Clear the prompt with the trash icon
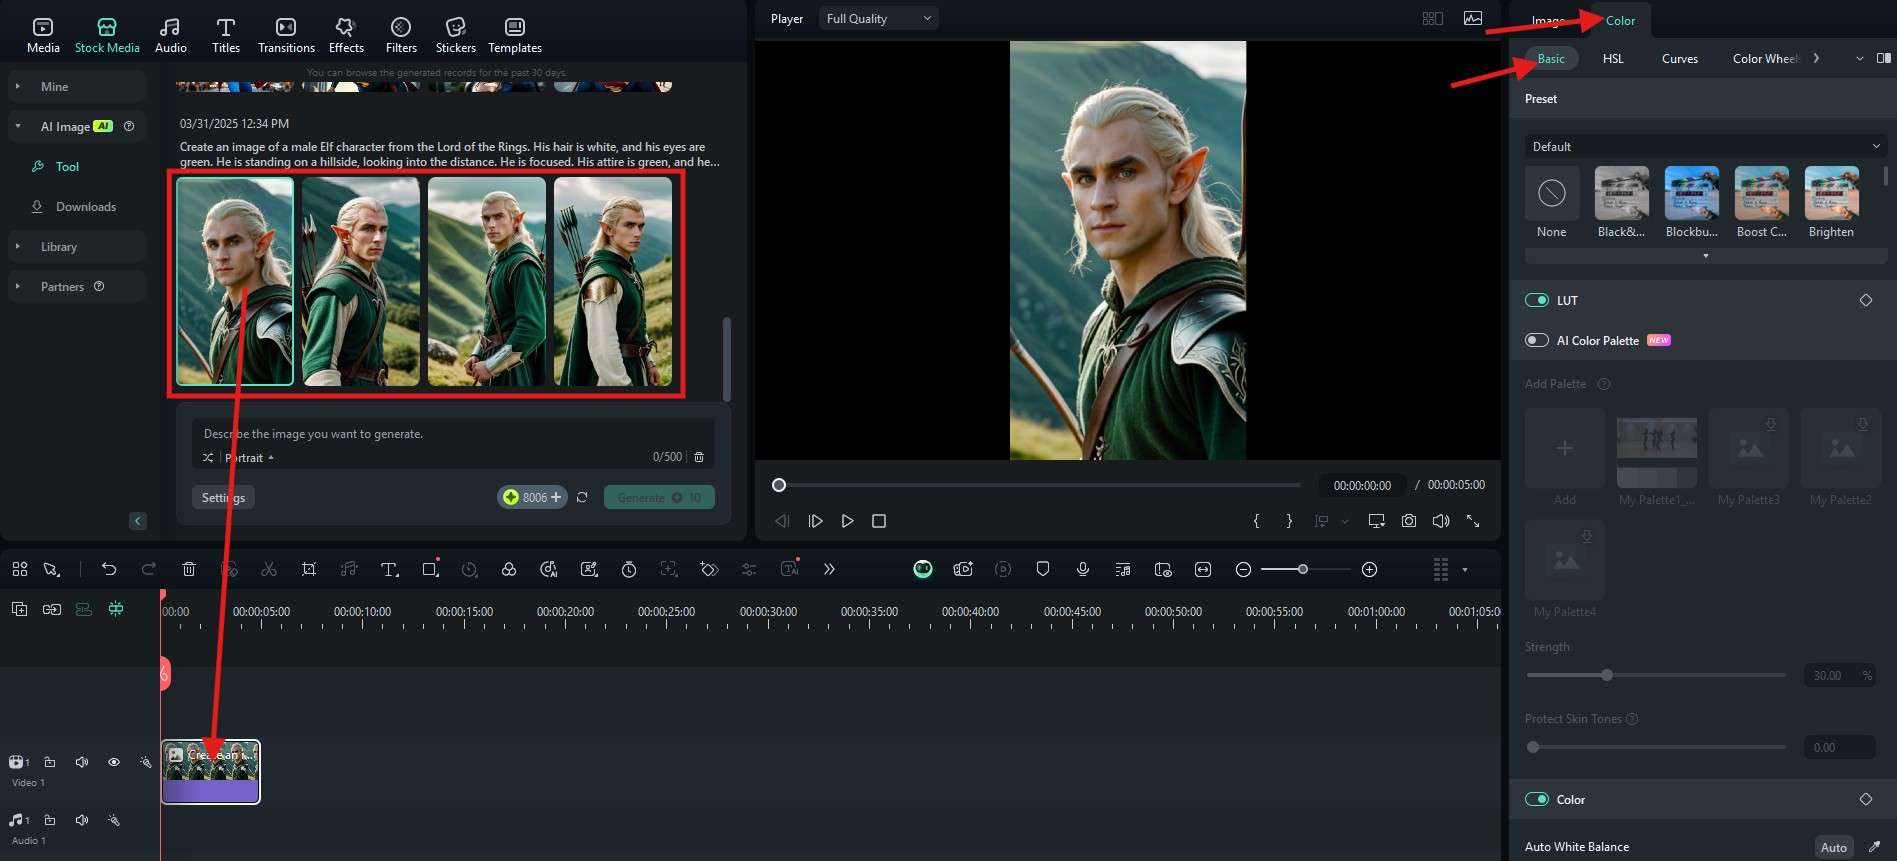This screenshot has height=861, width=1897. click(x=699, y=457)
